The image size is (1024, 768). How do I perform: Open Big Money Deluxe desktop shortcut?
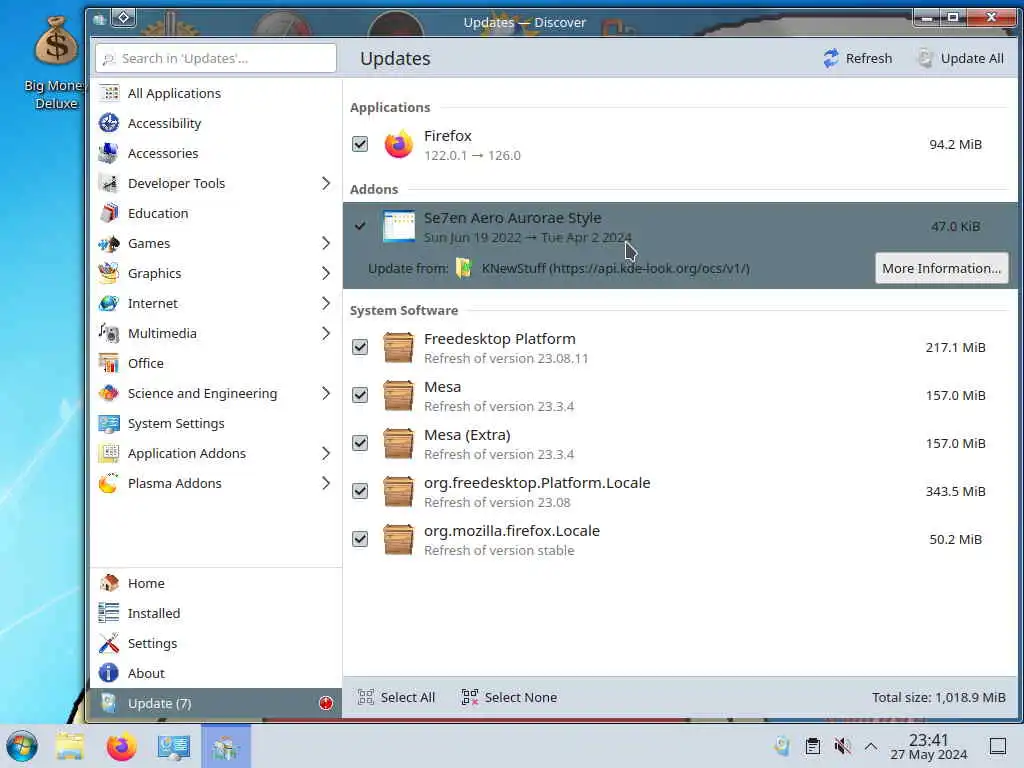point(56,63)
